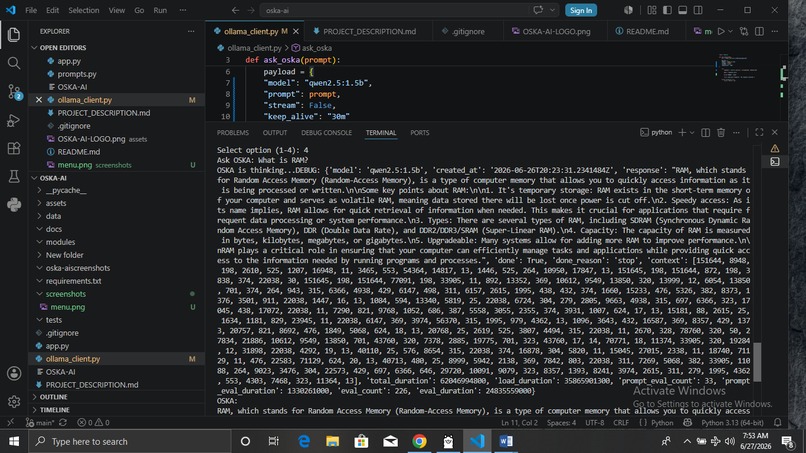Open the Explorer view in activity bar
The image size is (806, 453).
click(14, 34)
